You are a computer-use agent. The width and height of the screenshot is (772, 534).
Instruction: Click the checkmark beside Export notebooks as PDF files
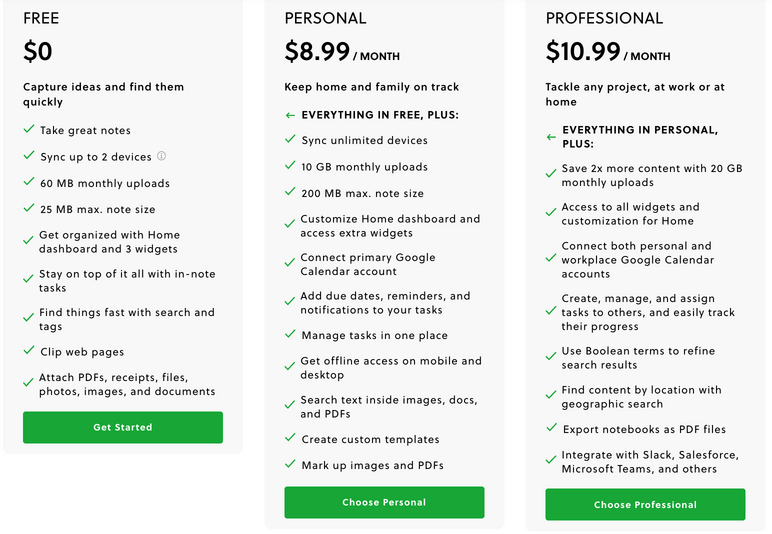pyautogui.click(x=551, y=427)
